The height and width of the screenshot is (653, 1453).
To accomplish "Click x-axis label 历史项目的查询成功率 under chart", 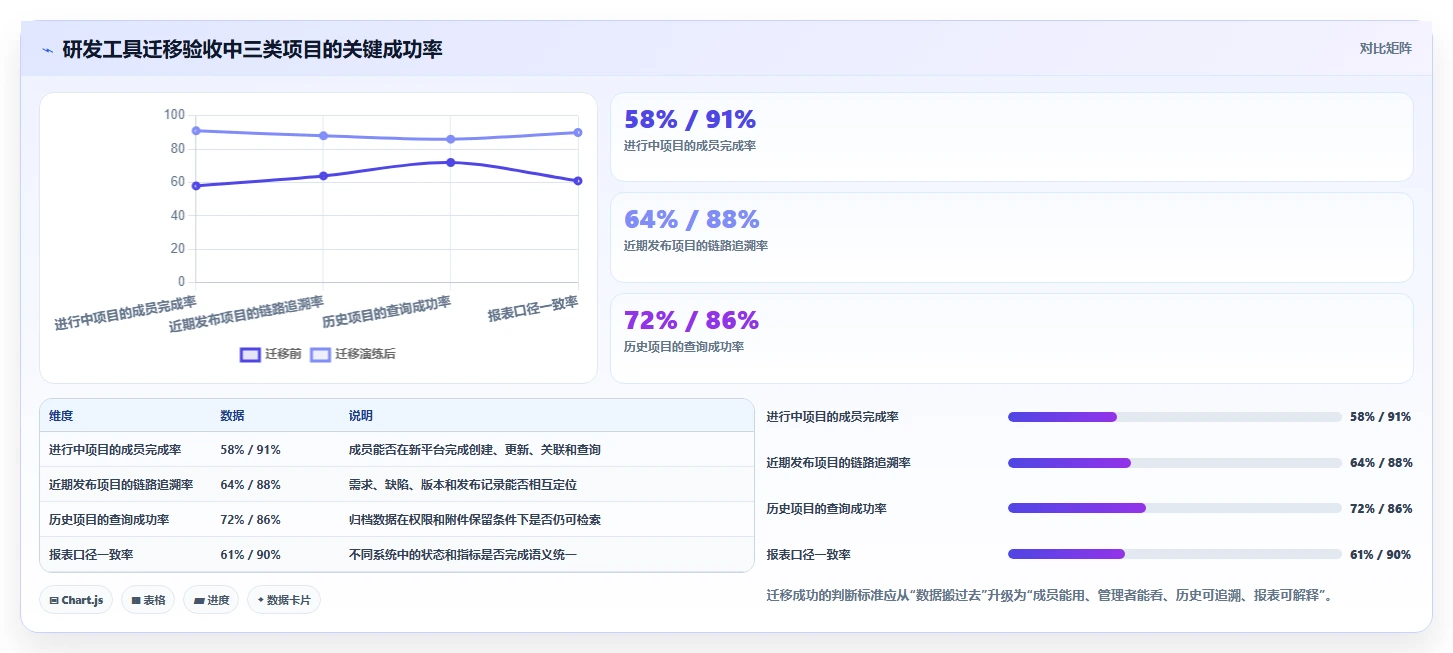I will tap(386, 311).
